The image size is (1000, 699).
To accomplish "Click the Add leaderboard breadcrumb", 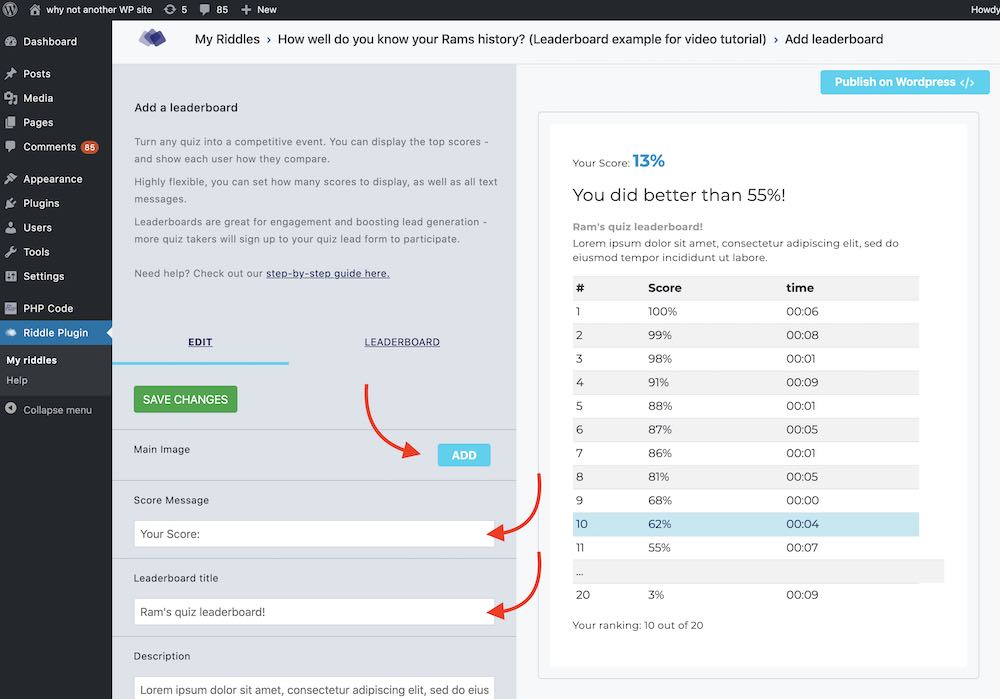I will point(834,39).
